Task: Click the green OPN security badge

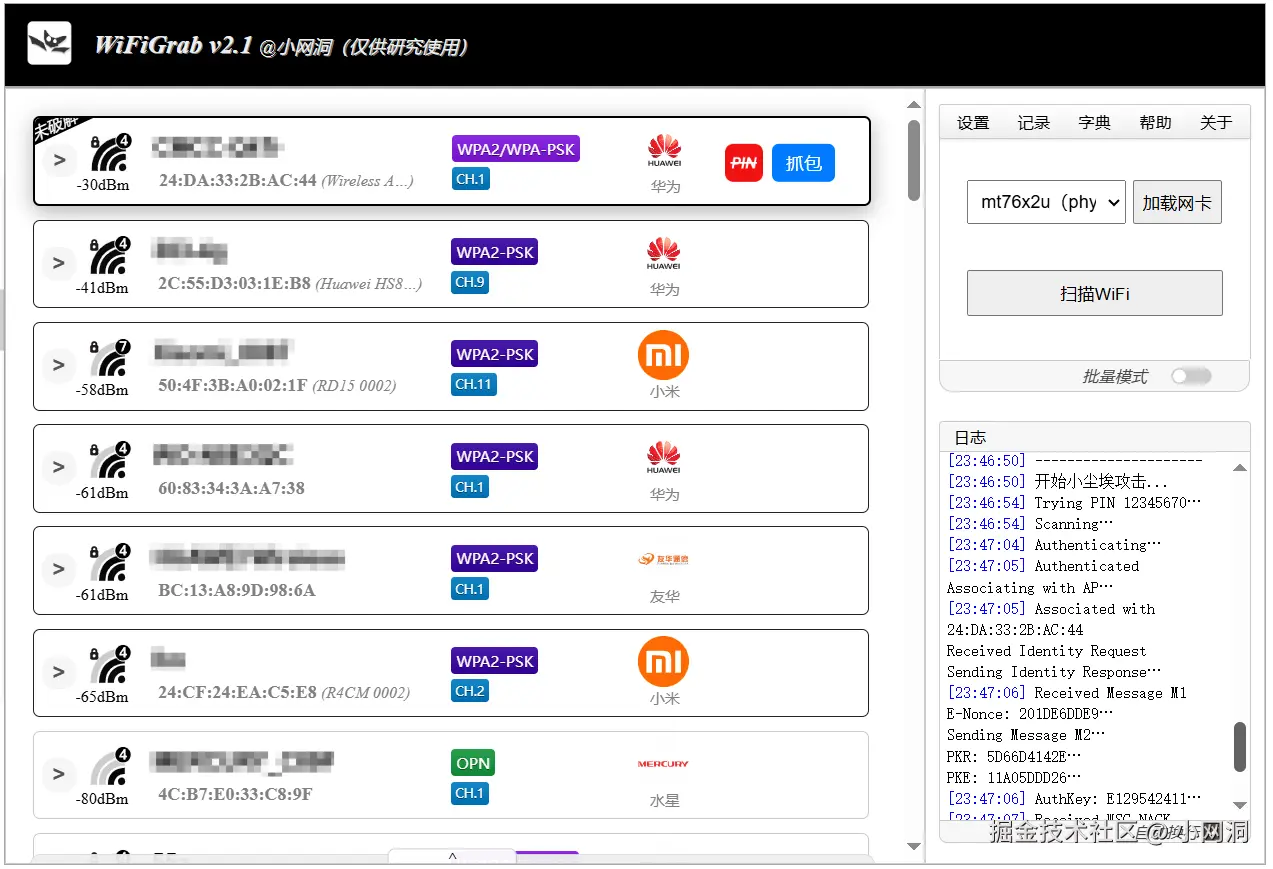Action: (x=473, y=763)
